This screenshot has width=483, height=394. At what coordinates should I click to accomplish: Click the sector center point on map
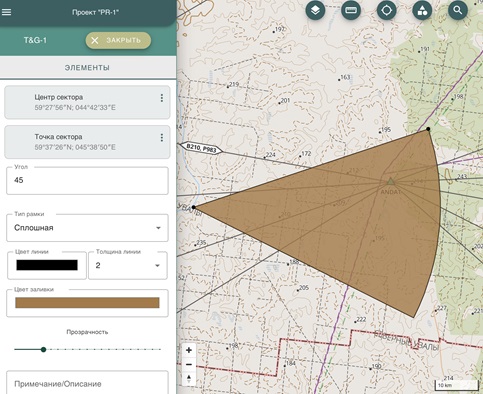(x=194, y=207)
